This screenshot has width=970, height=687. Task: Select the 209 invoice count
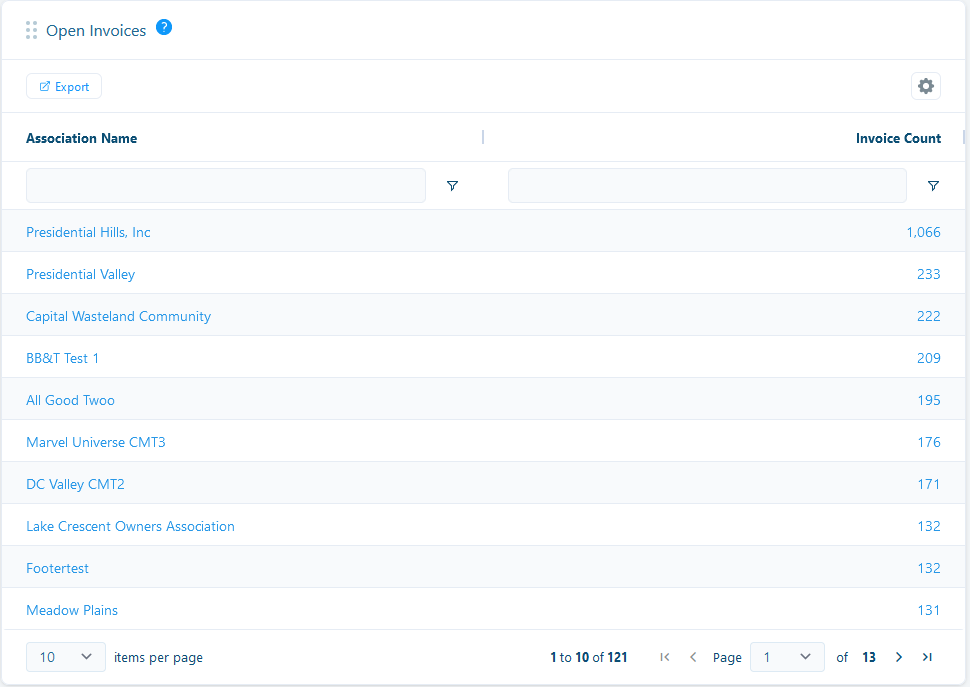(x=929, y=358)
